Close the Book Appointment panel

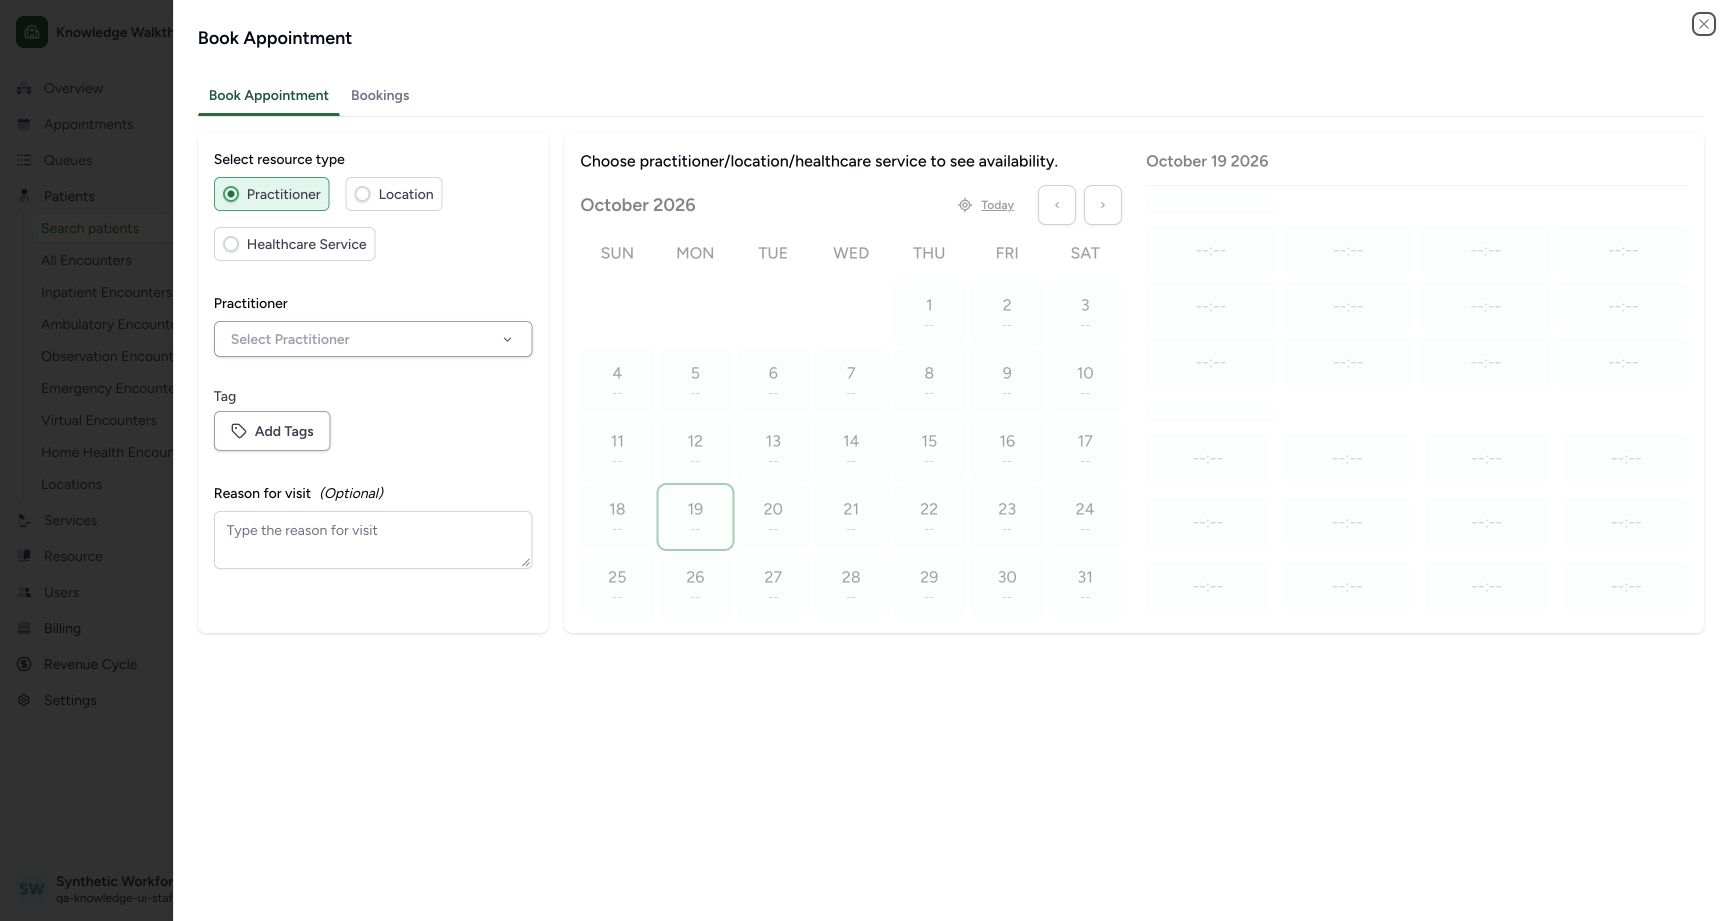coord(1703,24)
